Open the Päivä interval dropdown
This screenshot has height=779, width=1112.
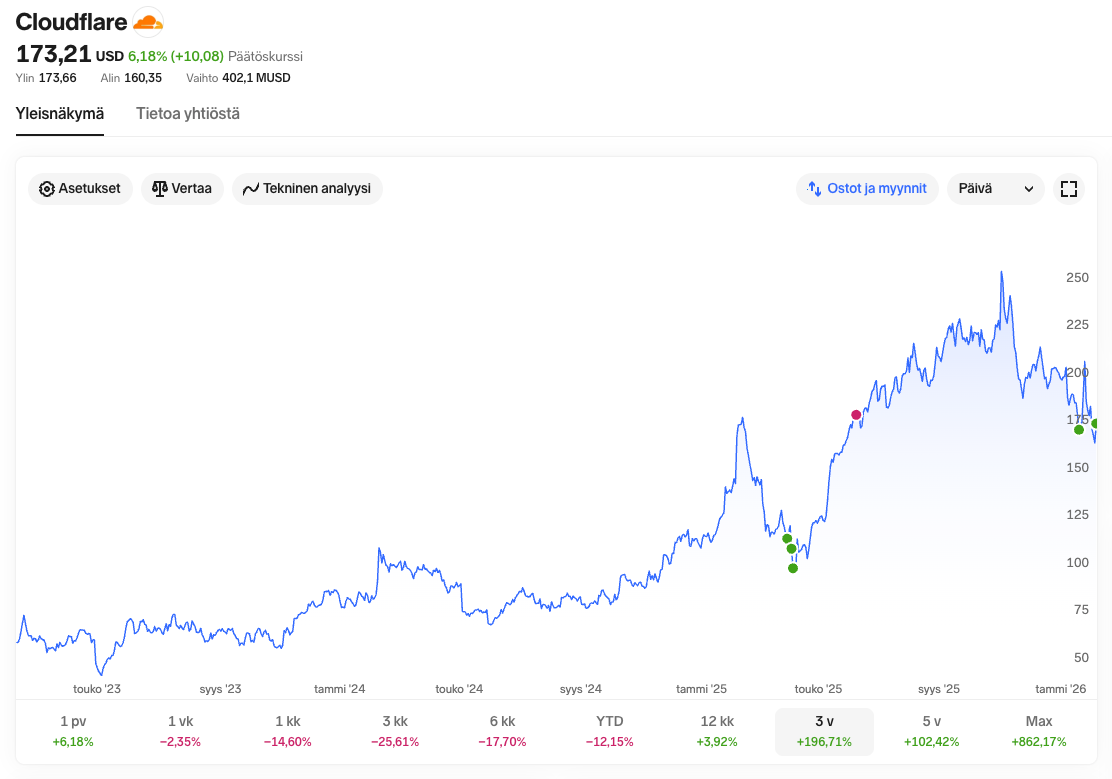click(x=996, y=189)
